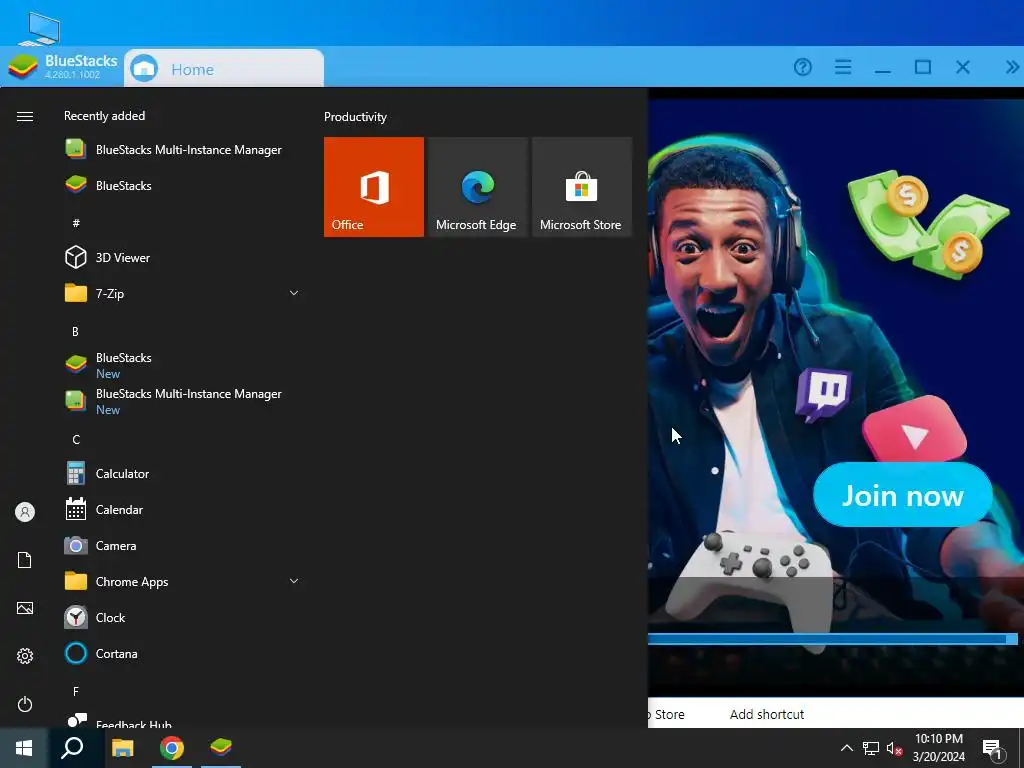Open File Explorer from taskbar

122,748
